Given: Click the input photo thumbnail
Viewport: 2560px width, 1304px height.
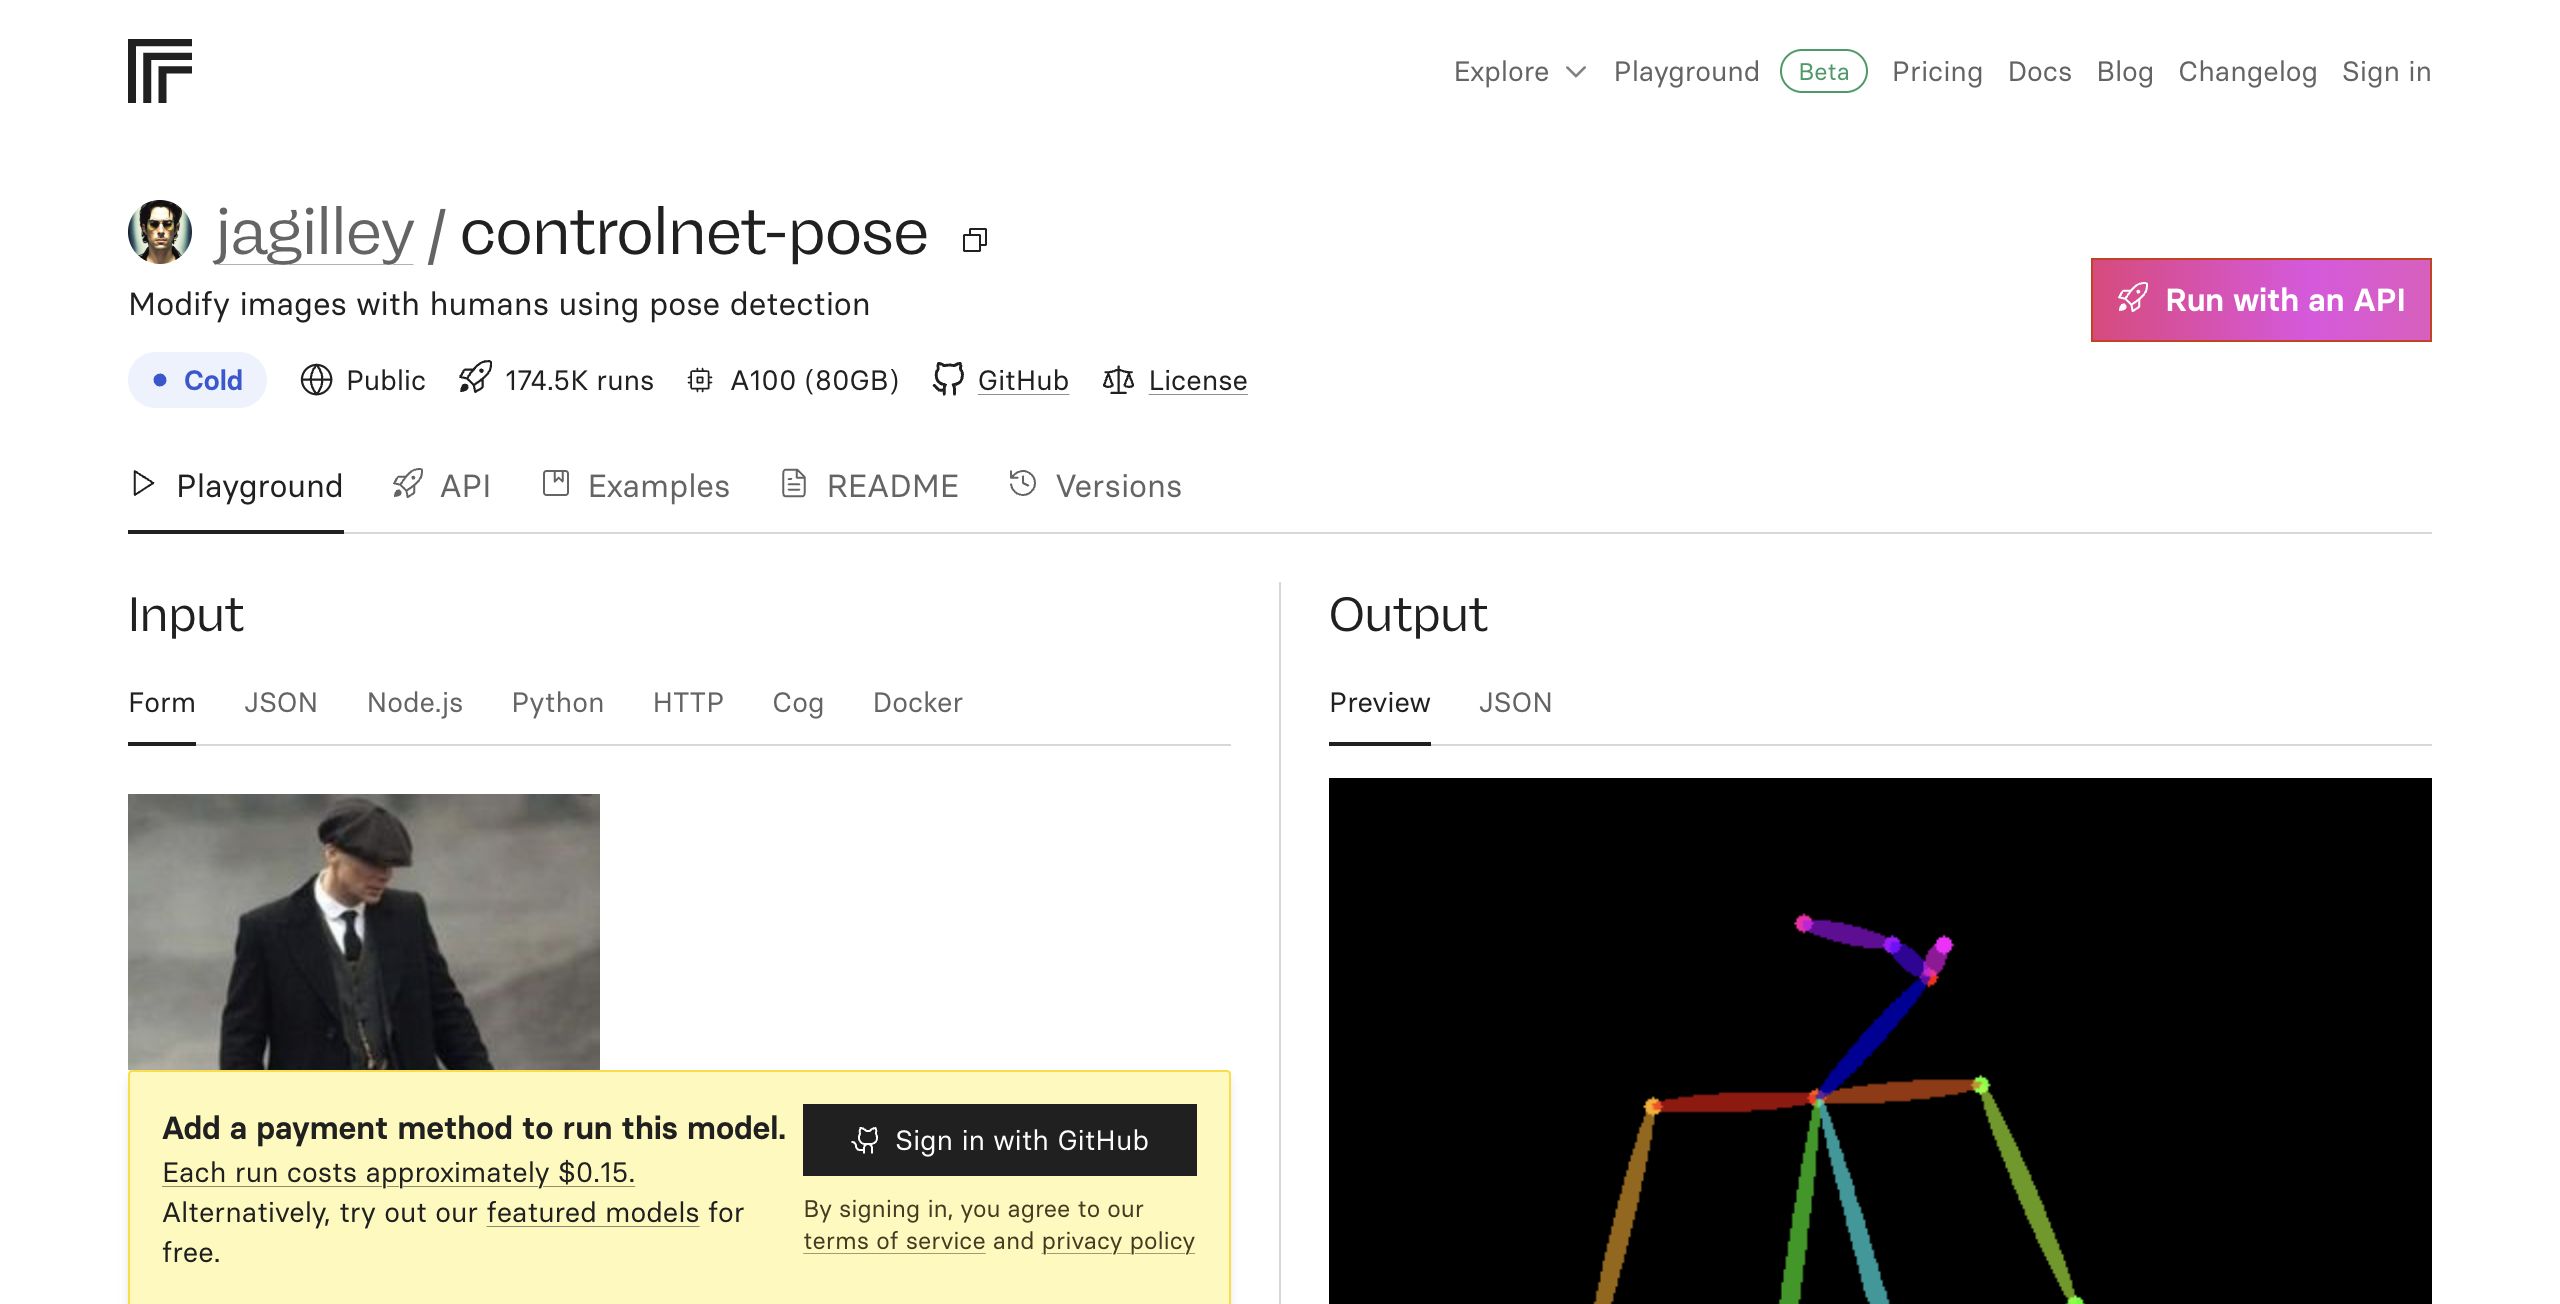Looking at the screenshot, I should point(364,931).
